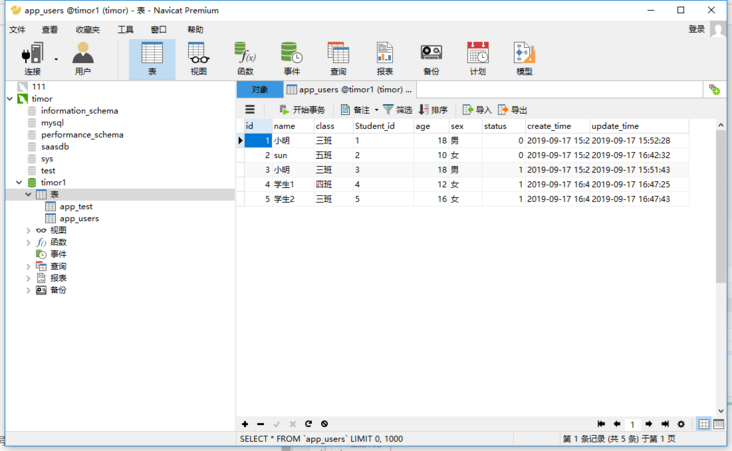Screen dimensions: 732x451
Task: Click the 登录 login link
Action: [697, 29]
